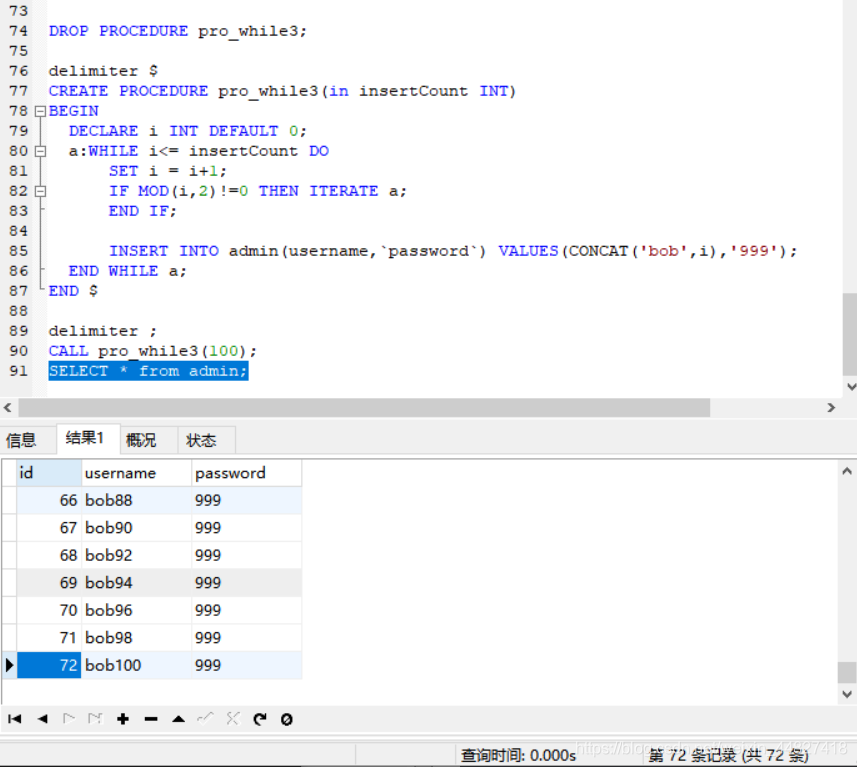Click id cell 66
Screen dimensions: 857x767
point(49,500)
